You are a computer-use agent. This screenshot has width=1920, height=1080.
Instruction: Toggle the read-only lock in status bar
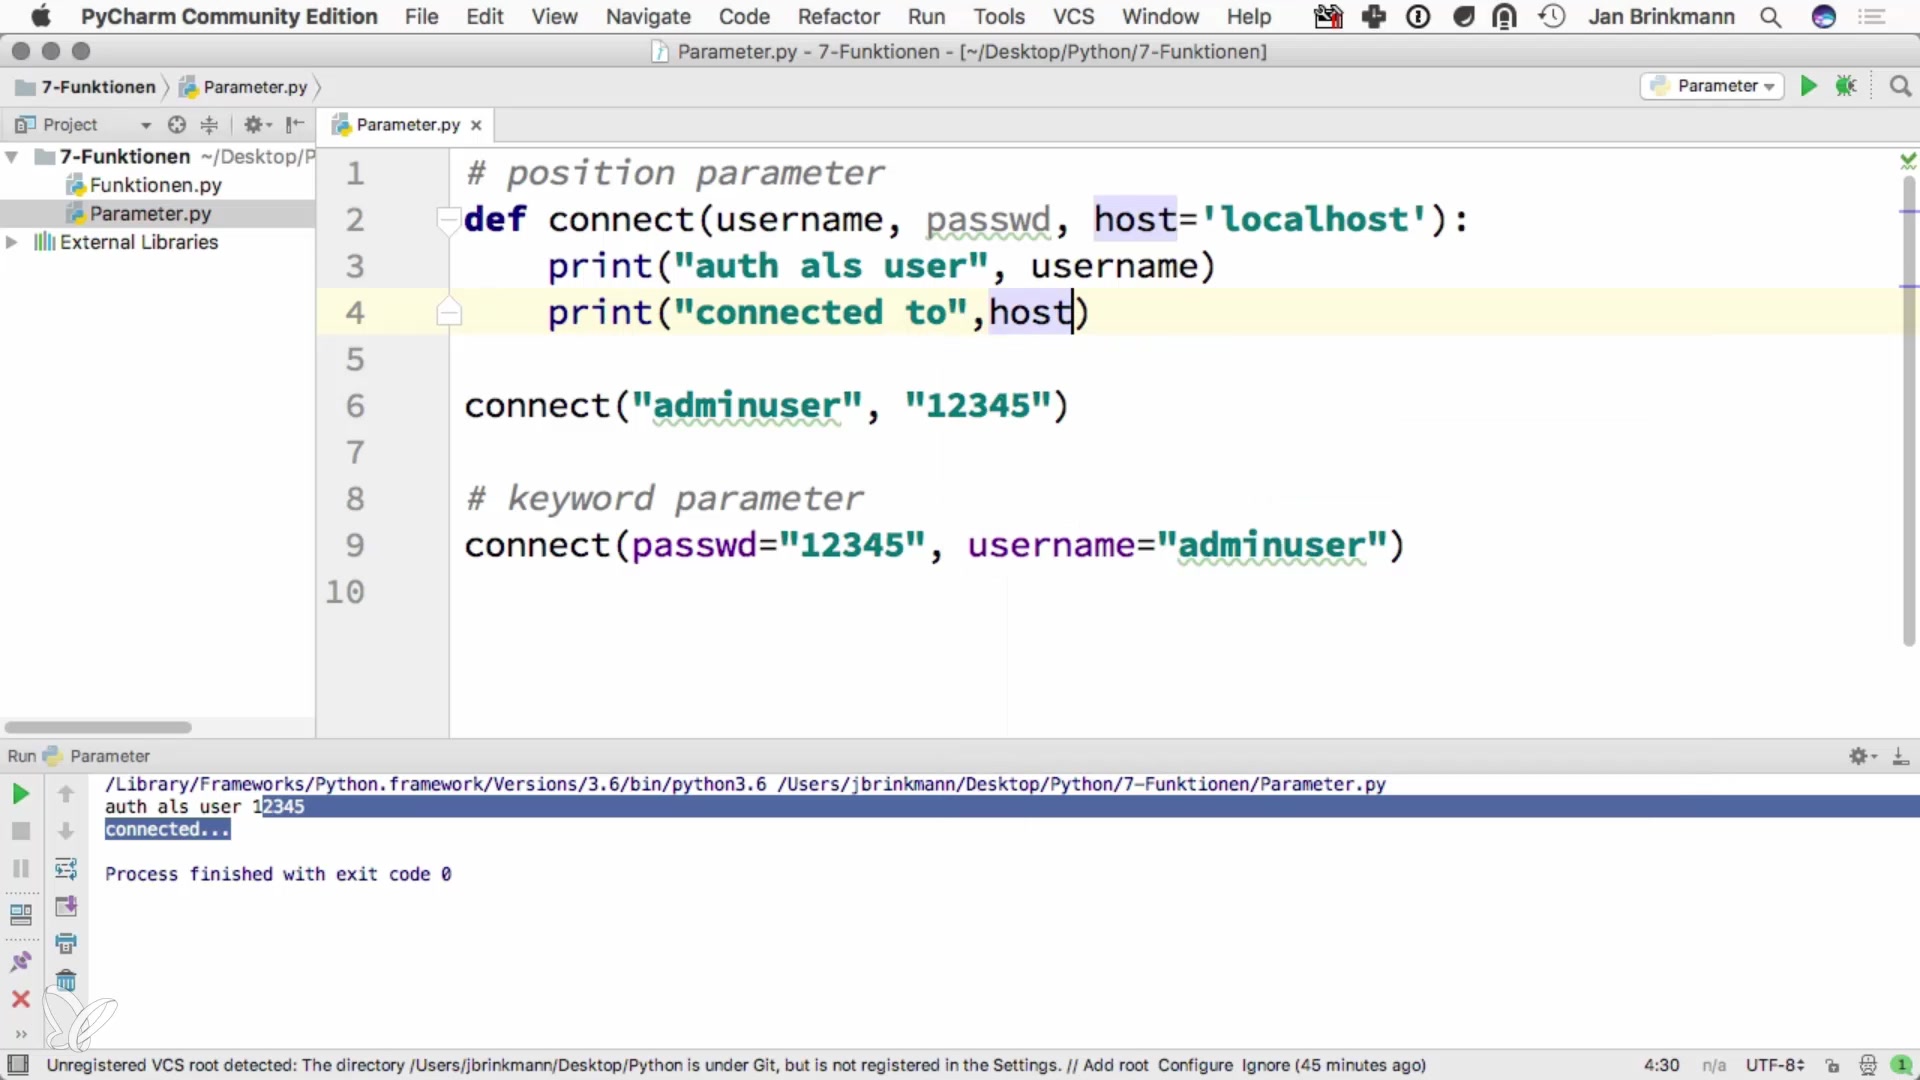[1832, 1065]
